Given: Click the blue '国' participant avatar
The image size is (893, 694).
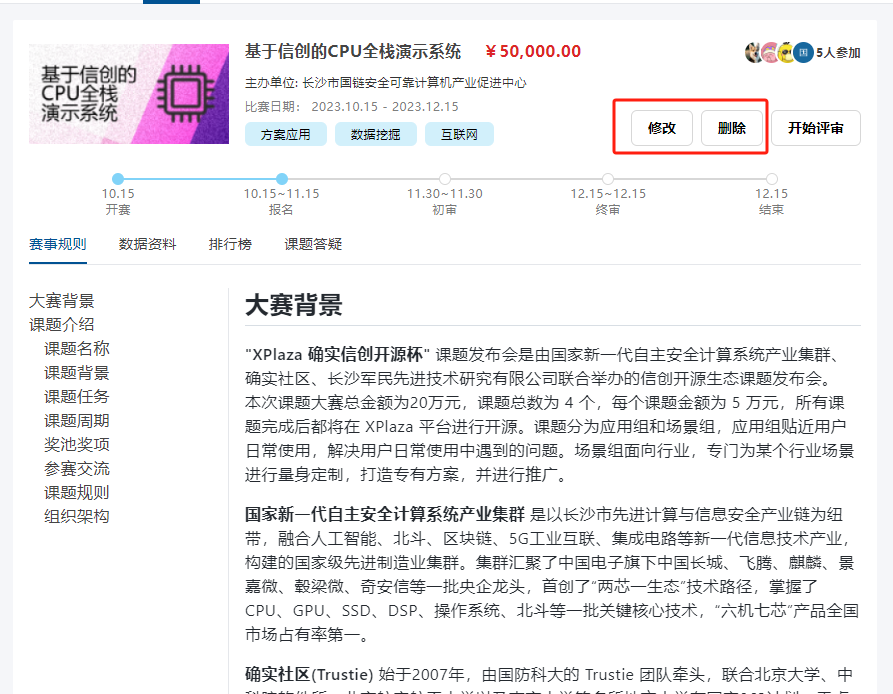Looking at the screenshot, I should (803, 53).
